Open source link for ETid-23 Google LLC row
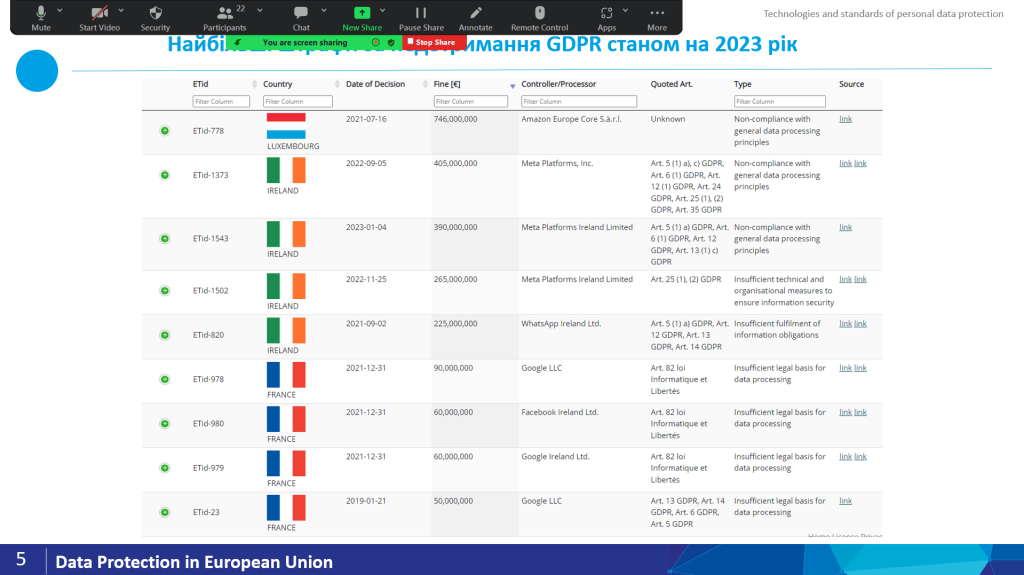The image size is (1024, 575). (x=845, y=501)
